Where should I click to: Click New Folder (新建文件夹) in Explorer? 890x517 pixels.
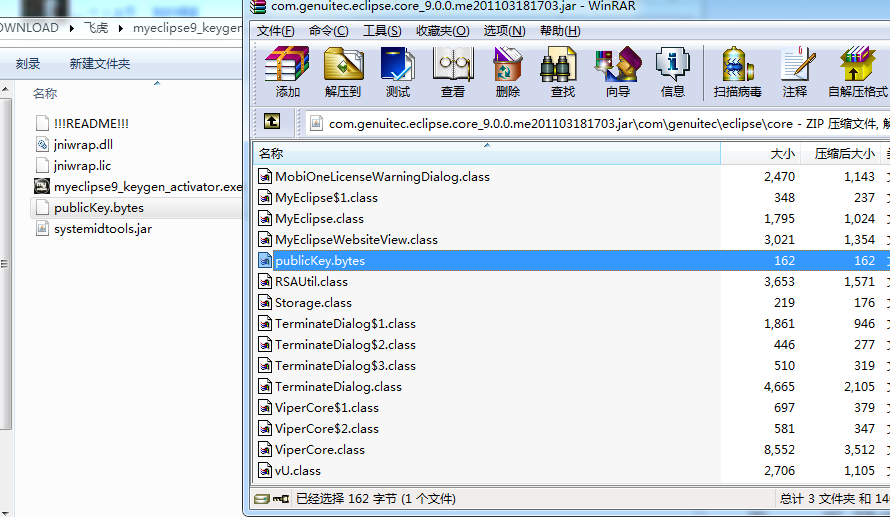100,64
